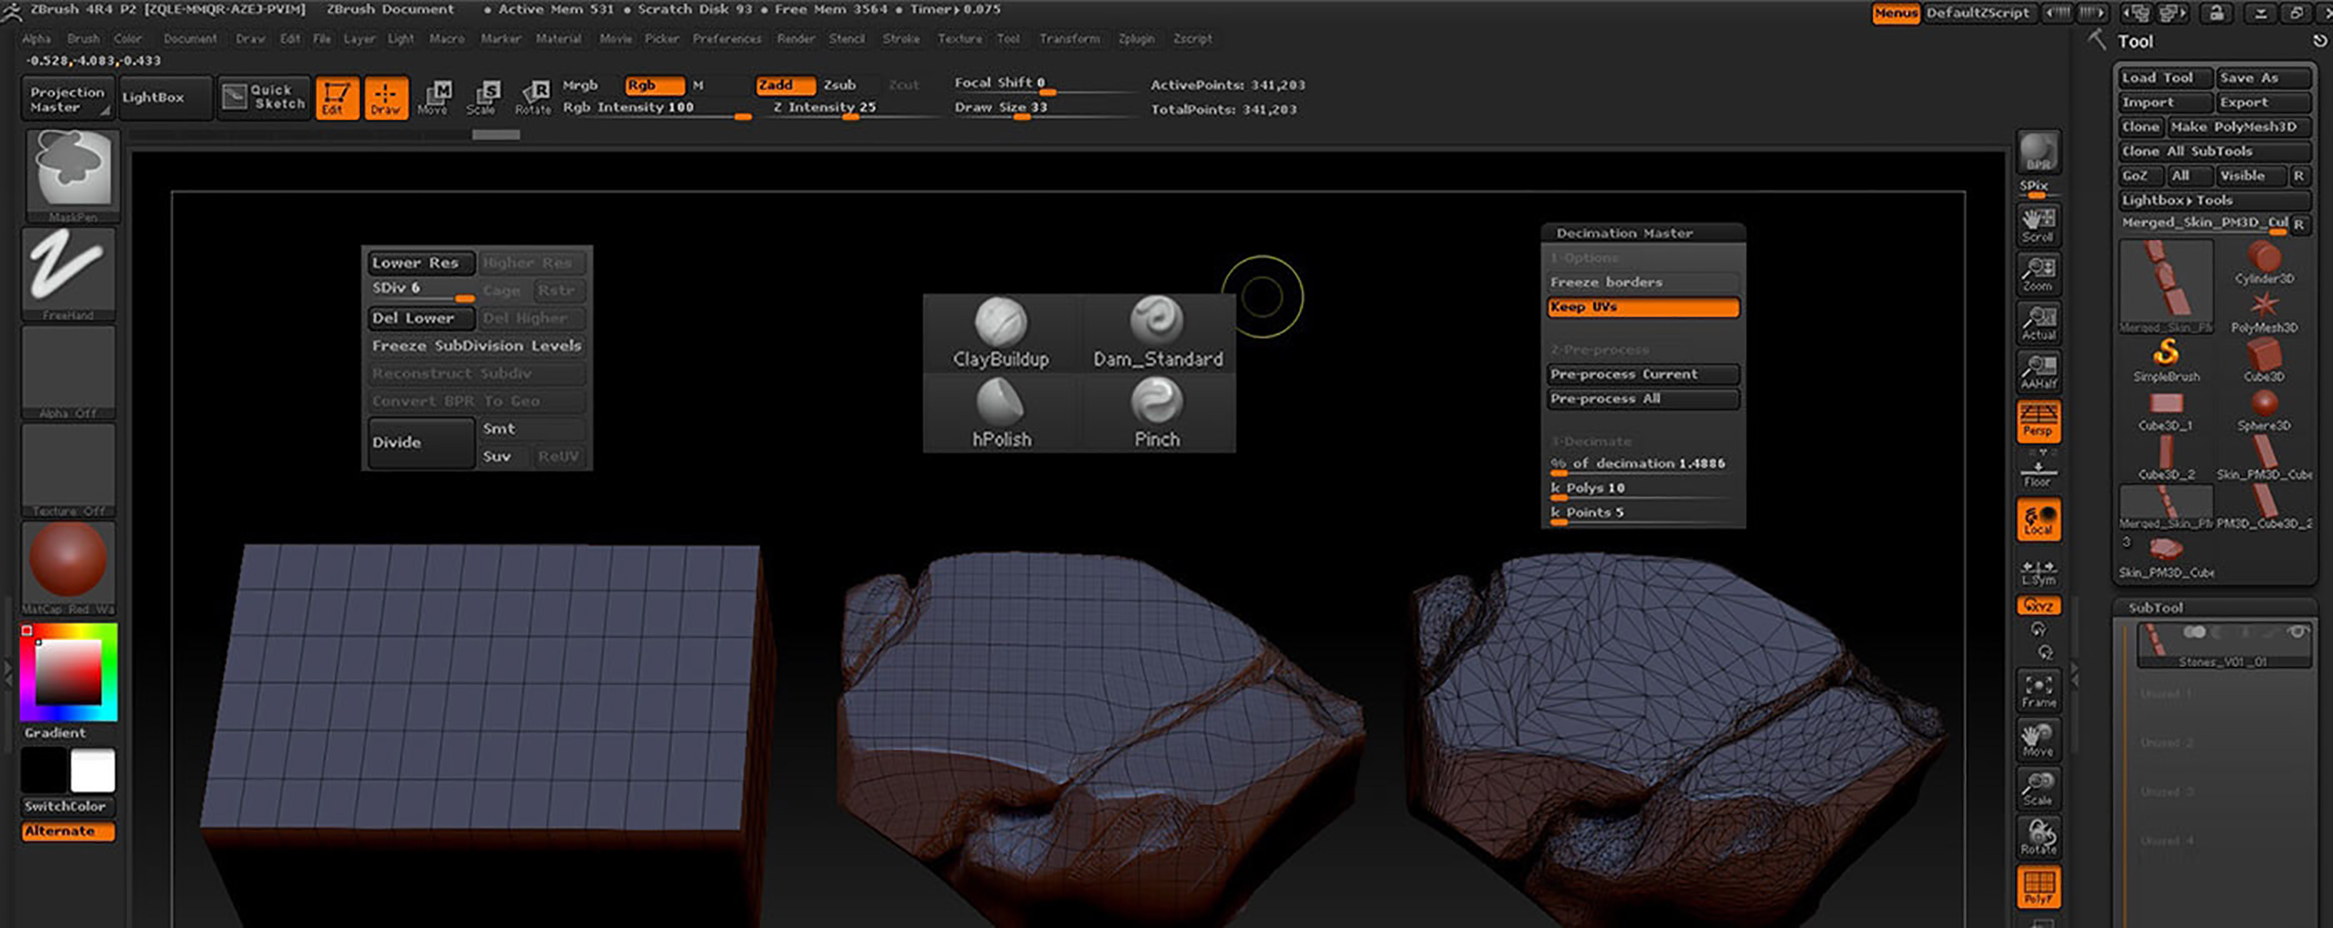The height and width of the screenshot is (928, 2333).
Task: Click the BPR render icon
Action: click(x=2038, y=153)
